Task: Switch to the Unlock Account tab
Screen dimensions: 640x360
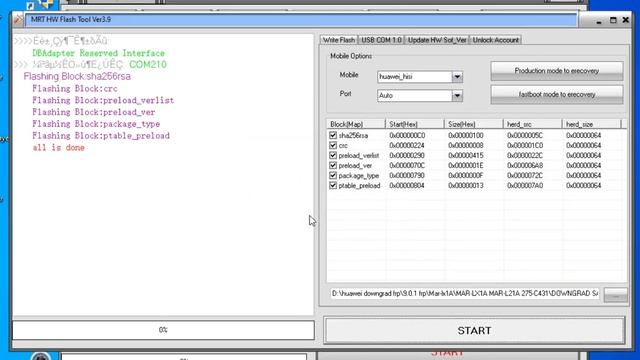Action: pos(496,40)
